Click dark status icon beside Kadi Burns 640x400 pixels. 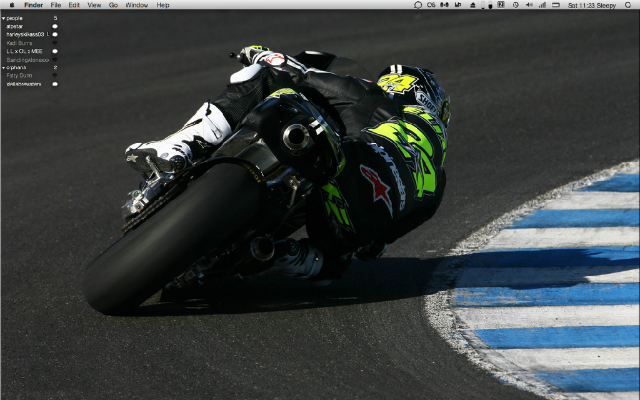tap(55, 43)
